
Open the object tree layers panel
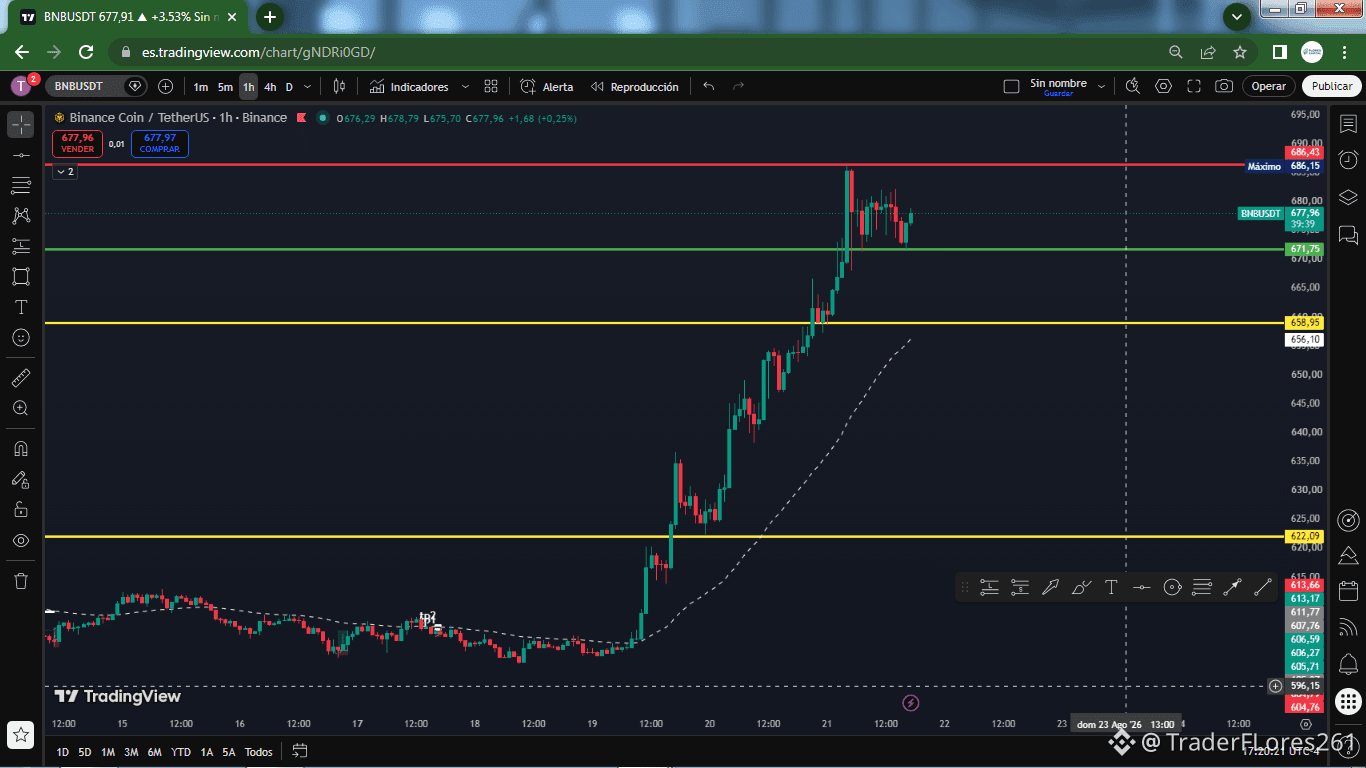click(1348, 197)
